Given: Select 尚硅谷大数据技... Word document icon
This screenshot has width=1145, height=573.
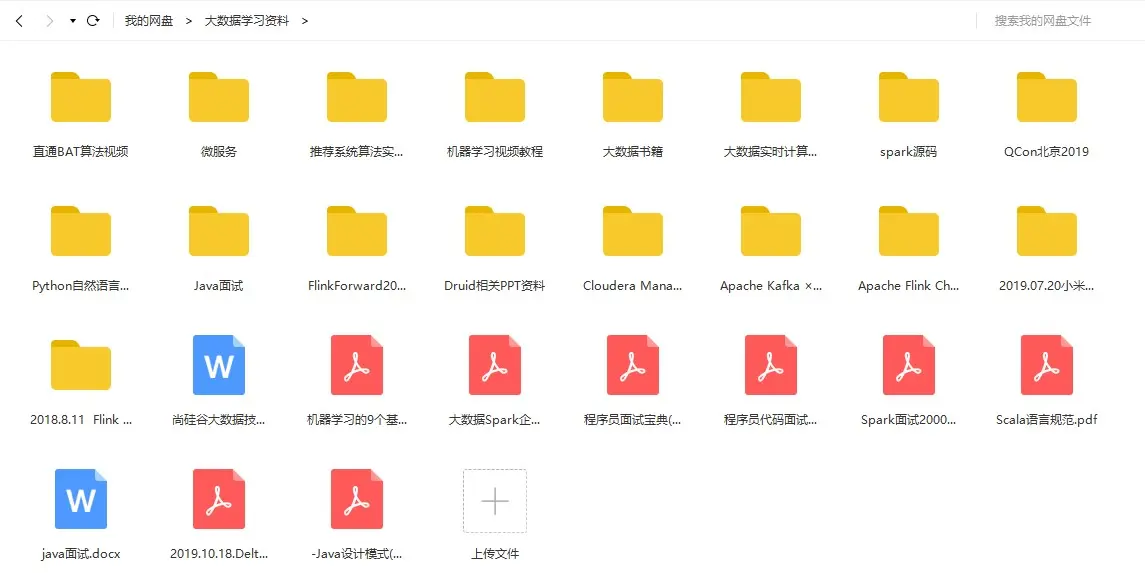Looking at the screenshot, I should [218, 365].
